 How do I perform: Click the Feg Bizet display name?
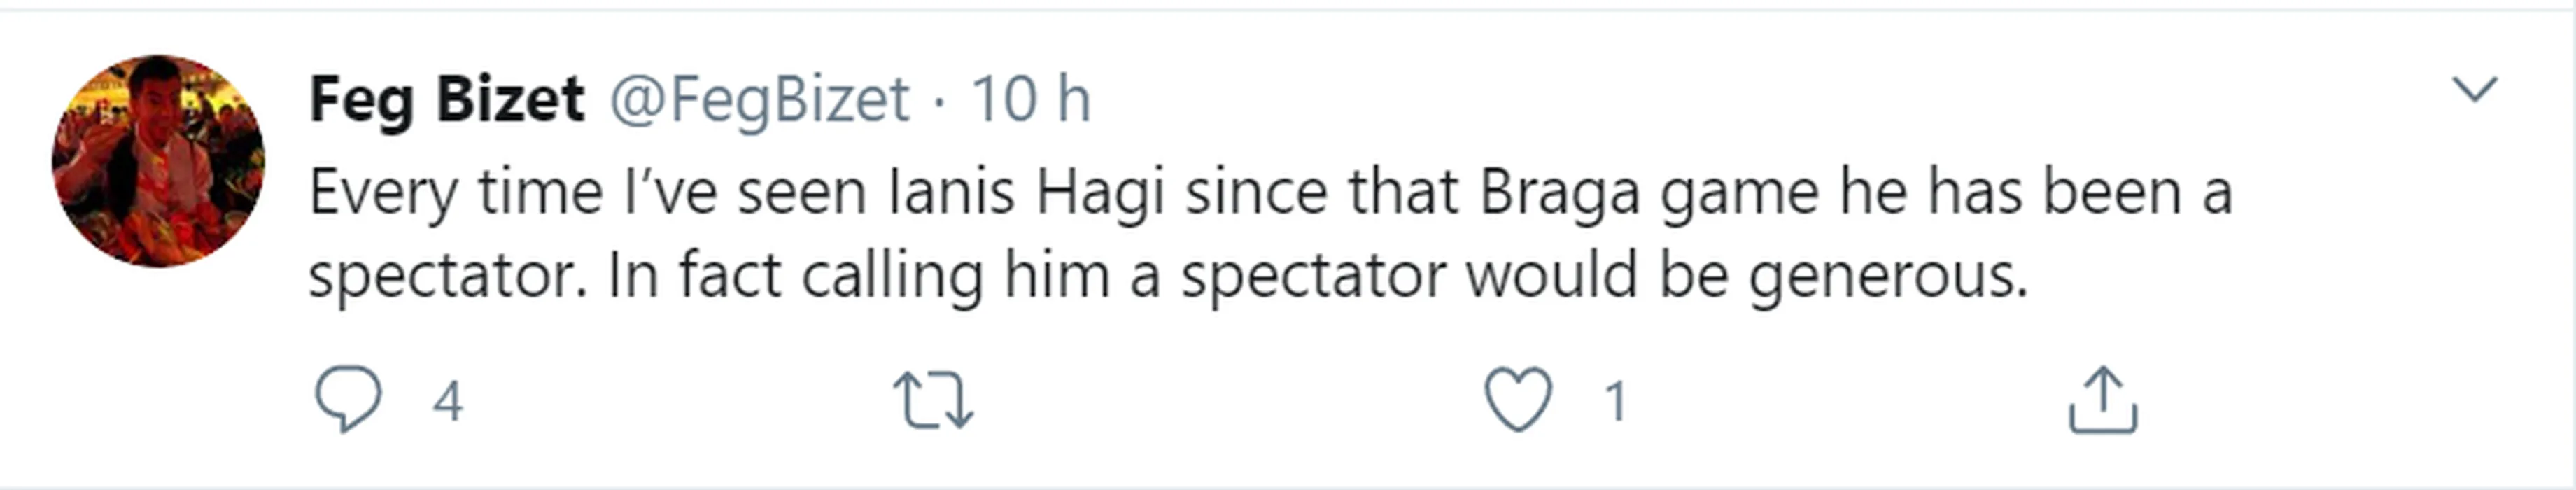[x=446, y=99]
